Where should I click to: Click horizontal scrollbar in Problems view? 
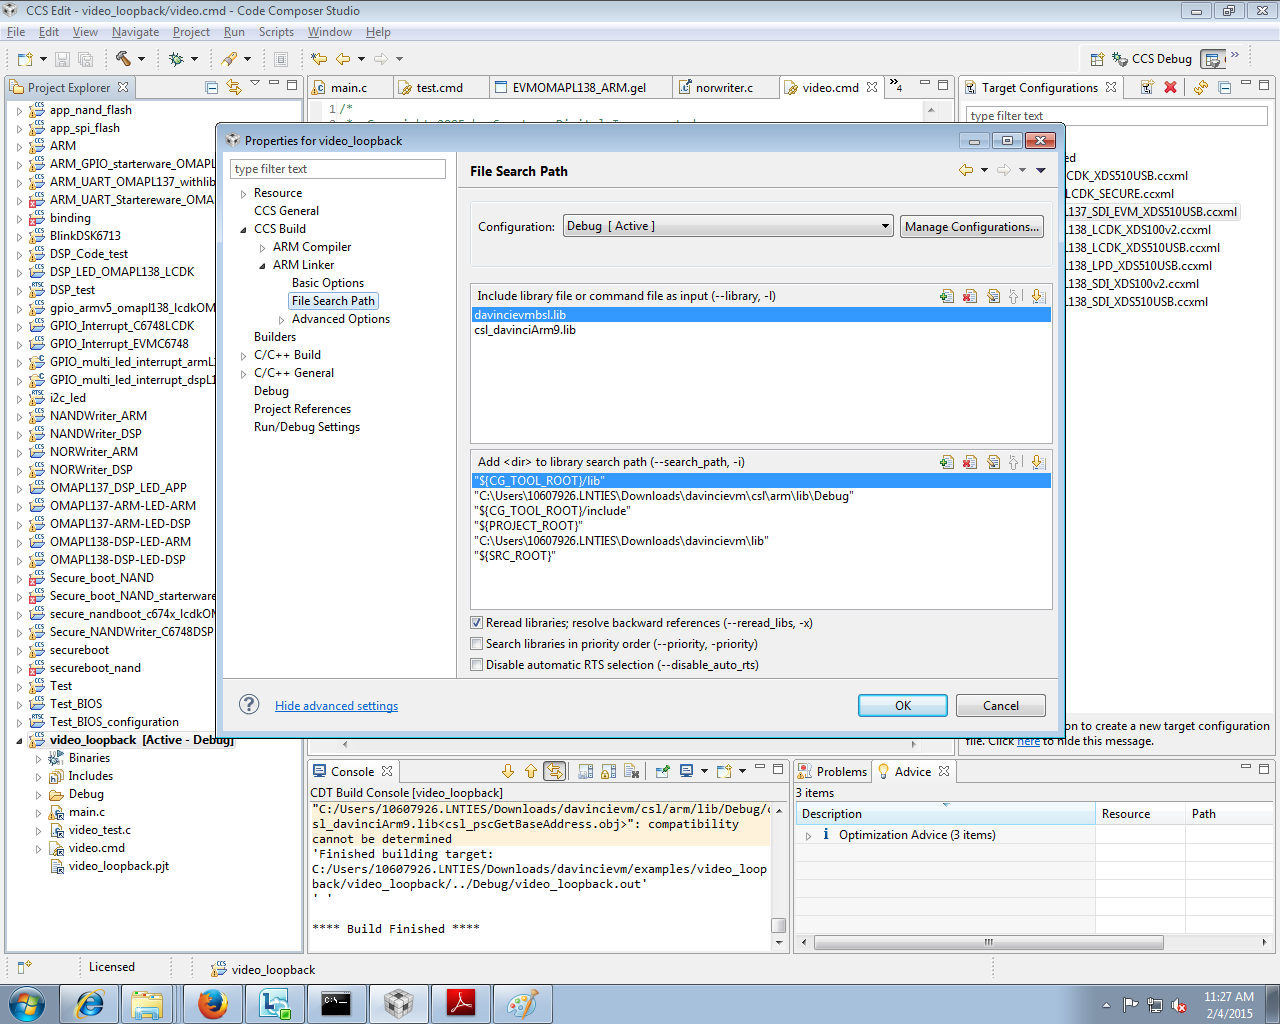click(988, 942)
